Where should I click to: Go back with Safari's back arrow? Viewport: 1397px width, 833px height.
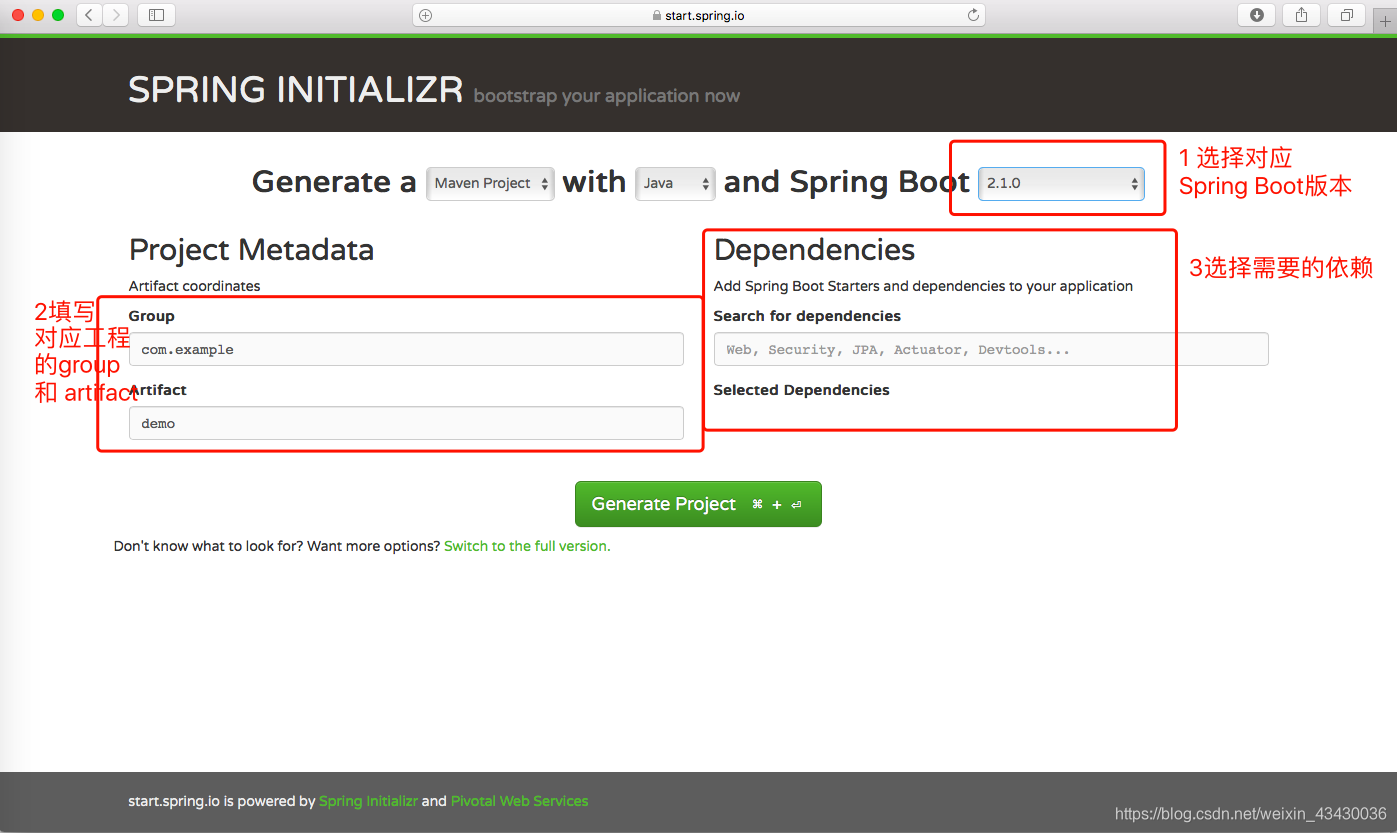point(89,15)
